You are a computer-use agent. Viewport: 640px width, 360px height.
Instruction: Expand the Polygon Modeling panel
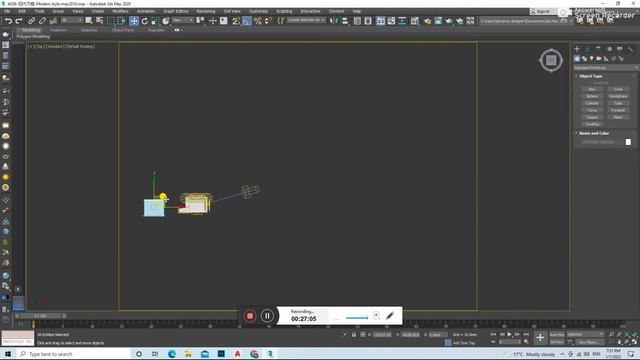point(33,37)
